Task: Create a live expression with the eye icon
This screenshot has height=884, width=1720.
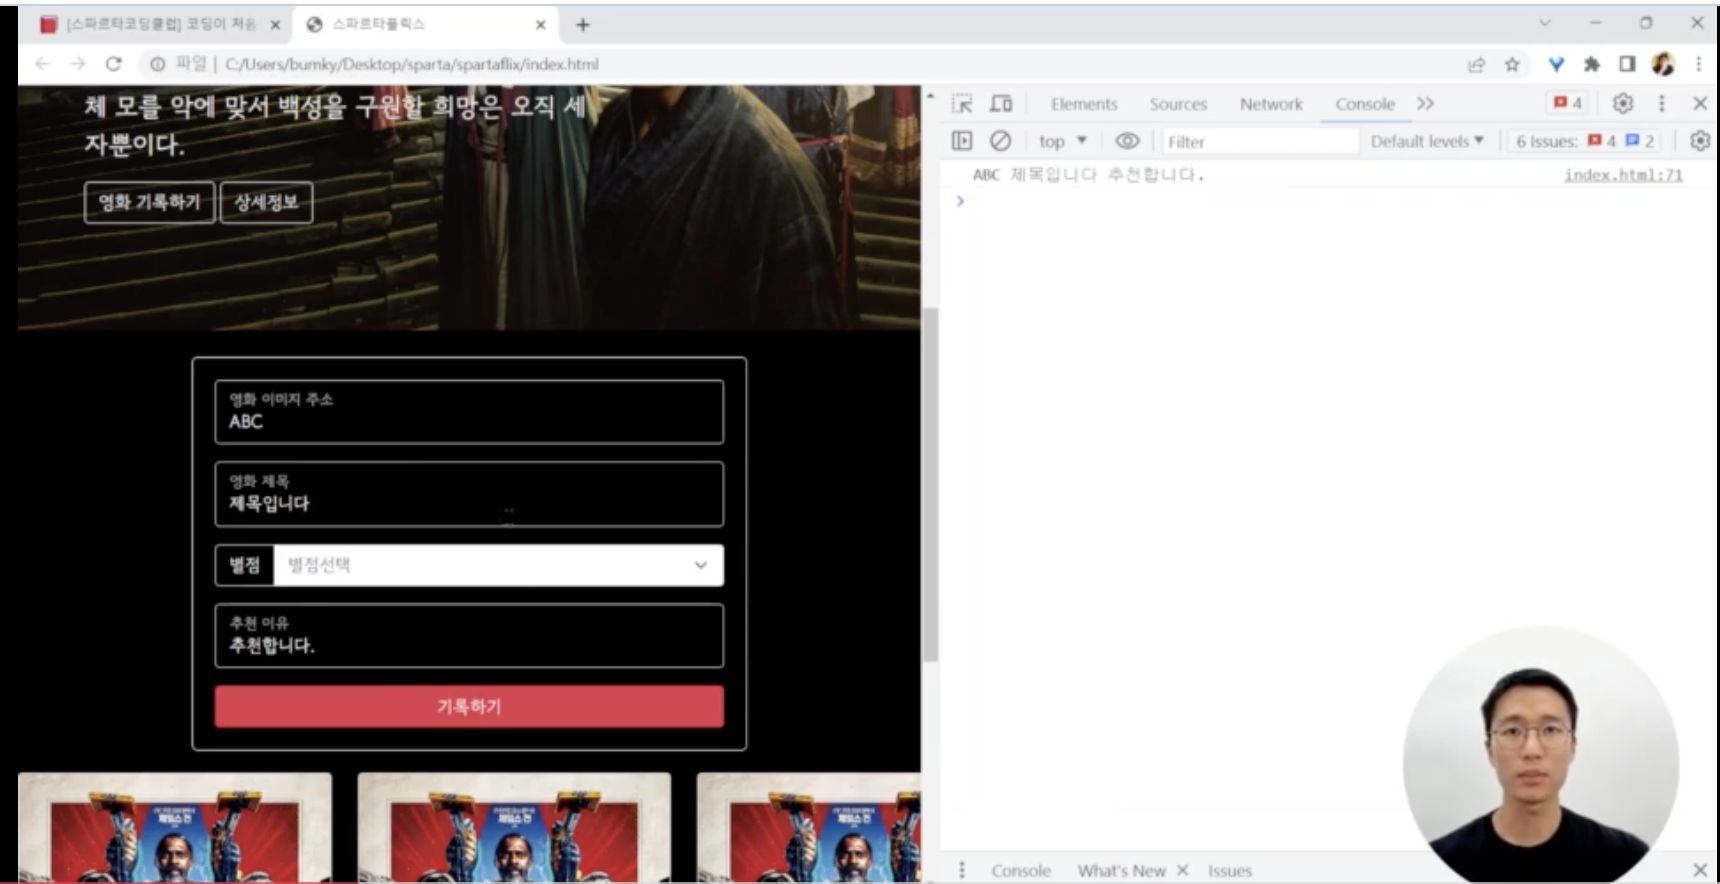Action: (x=1127, y=141)
